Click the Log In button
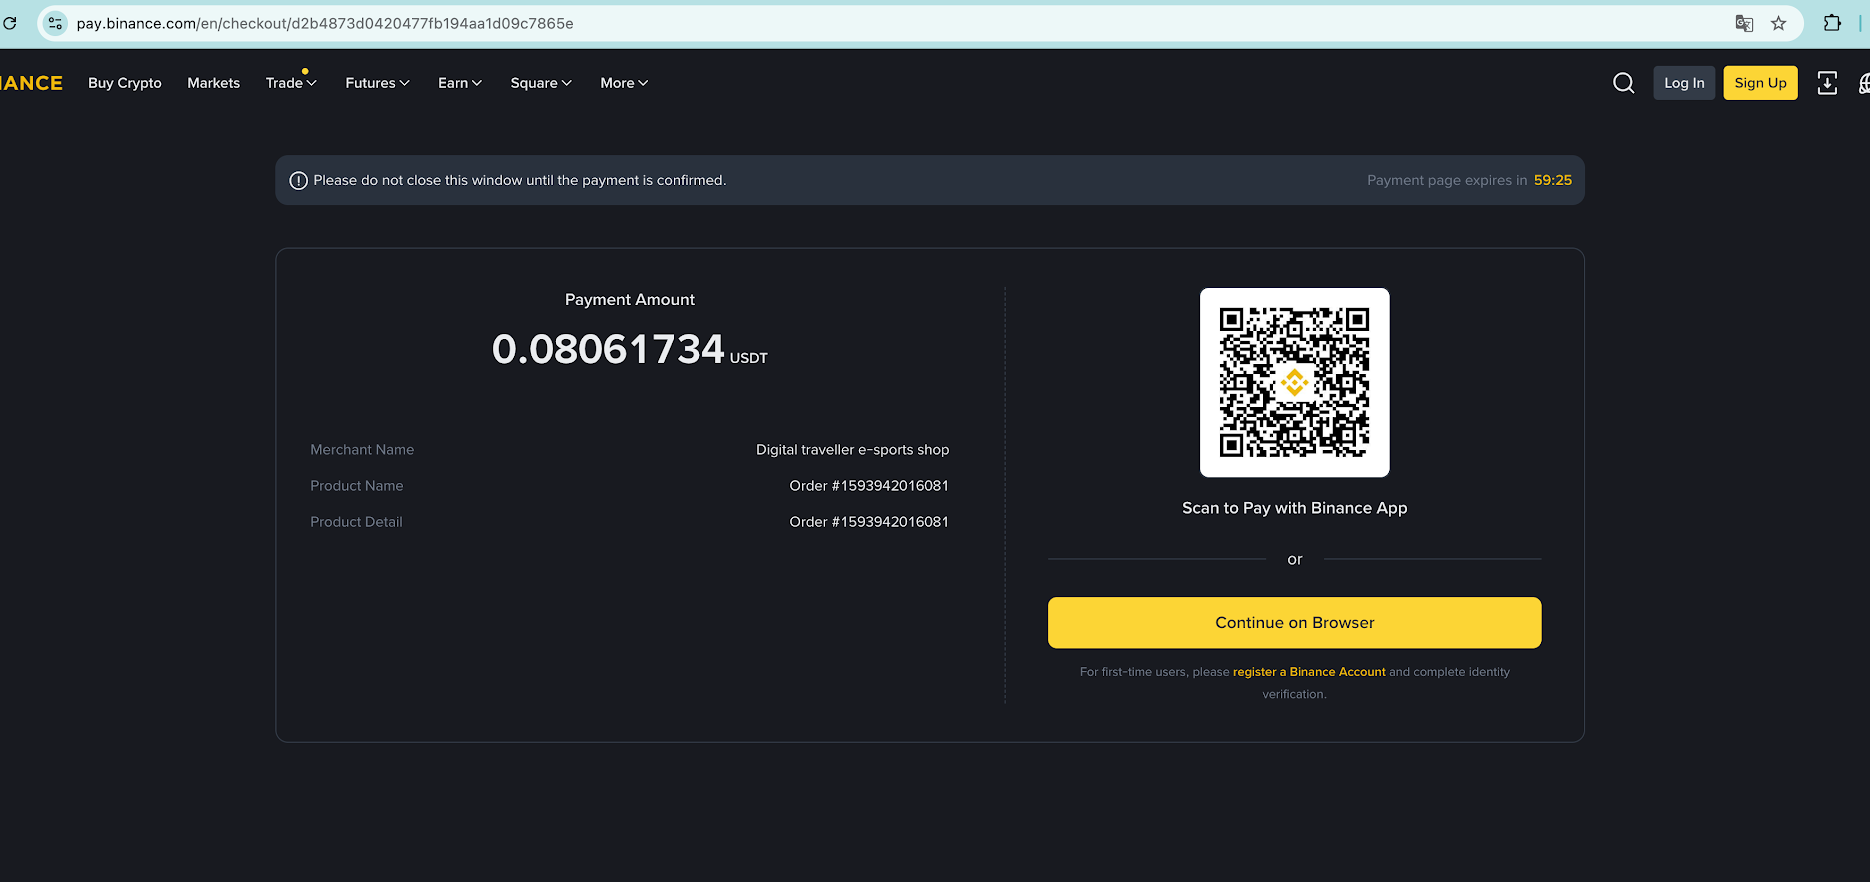Screen dimensions: 1870x882 pos(1684,83)
